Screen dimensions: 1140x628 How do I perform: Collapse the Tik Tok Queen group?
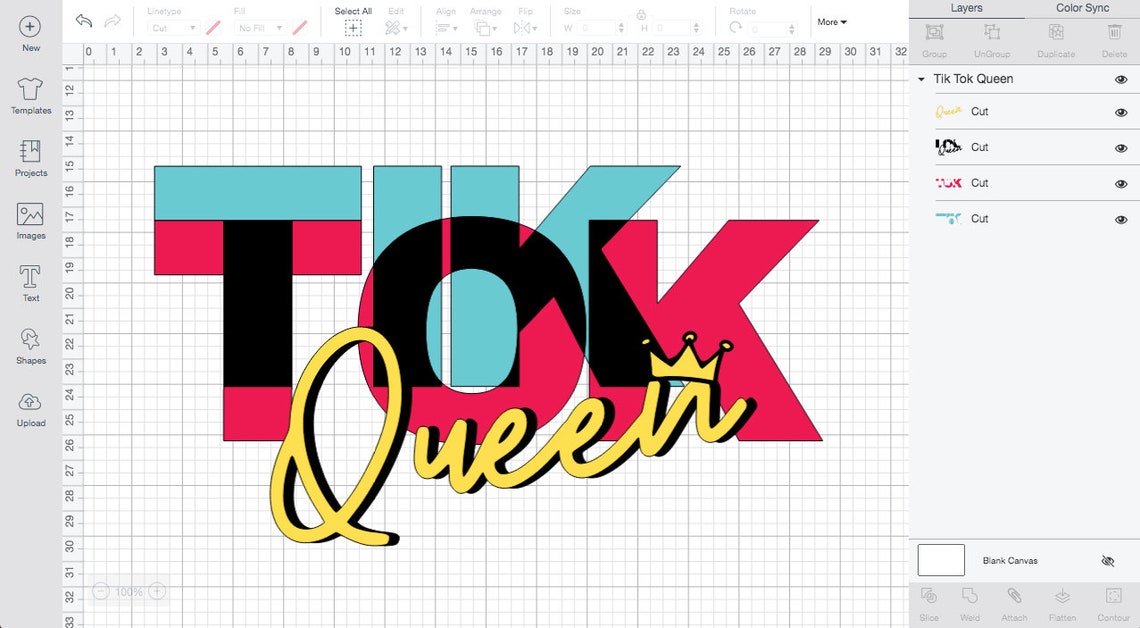point(921,79)
